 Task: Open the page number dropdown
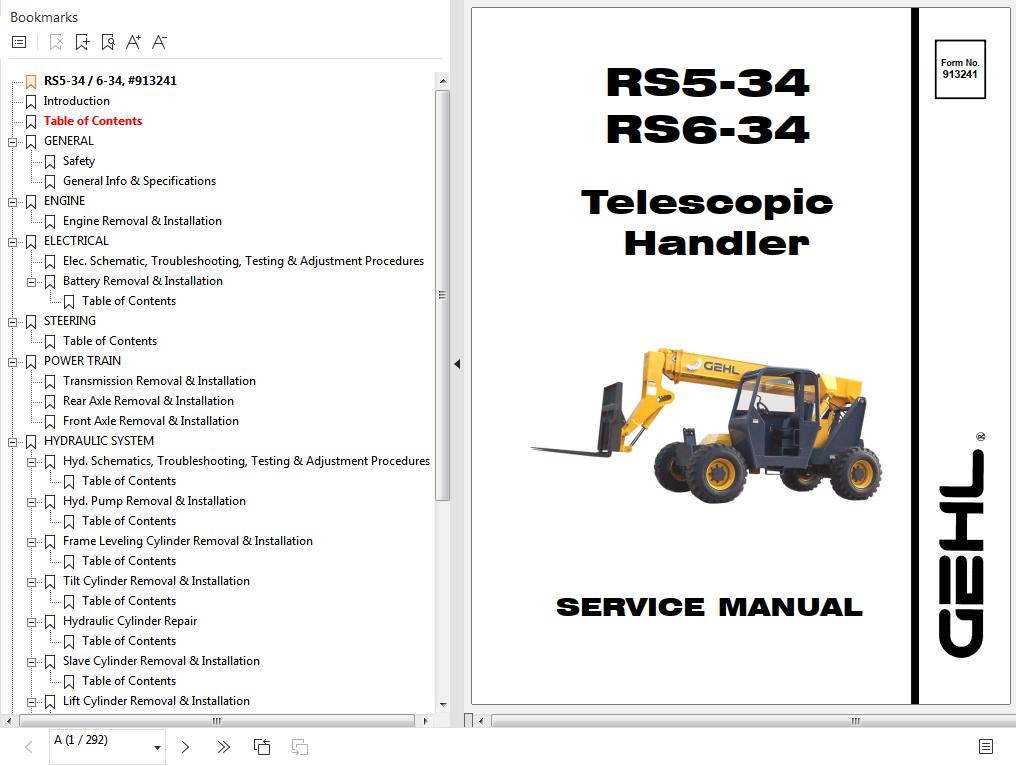[157, 748]
